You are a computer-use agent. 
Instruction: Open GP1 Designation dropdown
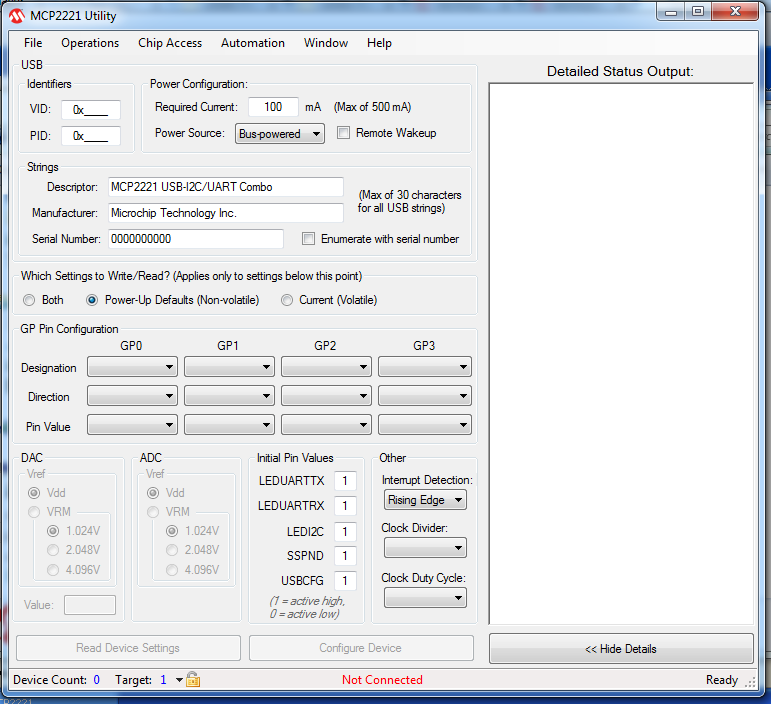click(x=229, y=367)
